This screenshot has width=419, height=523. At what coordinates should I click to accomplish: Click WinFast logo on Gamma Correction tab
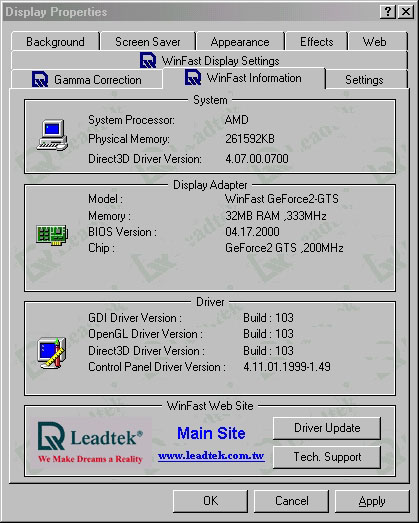tap(40, 79)
